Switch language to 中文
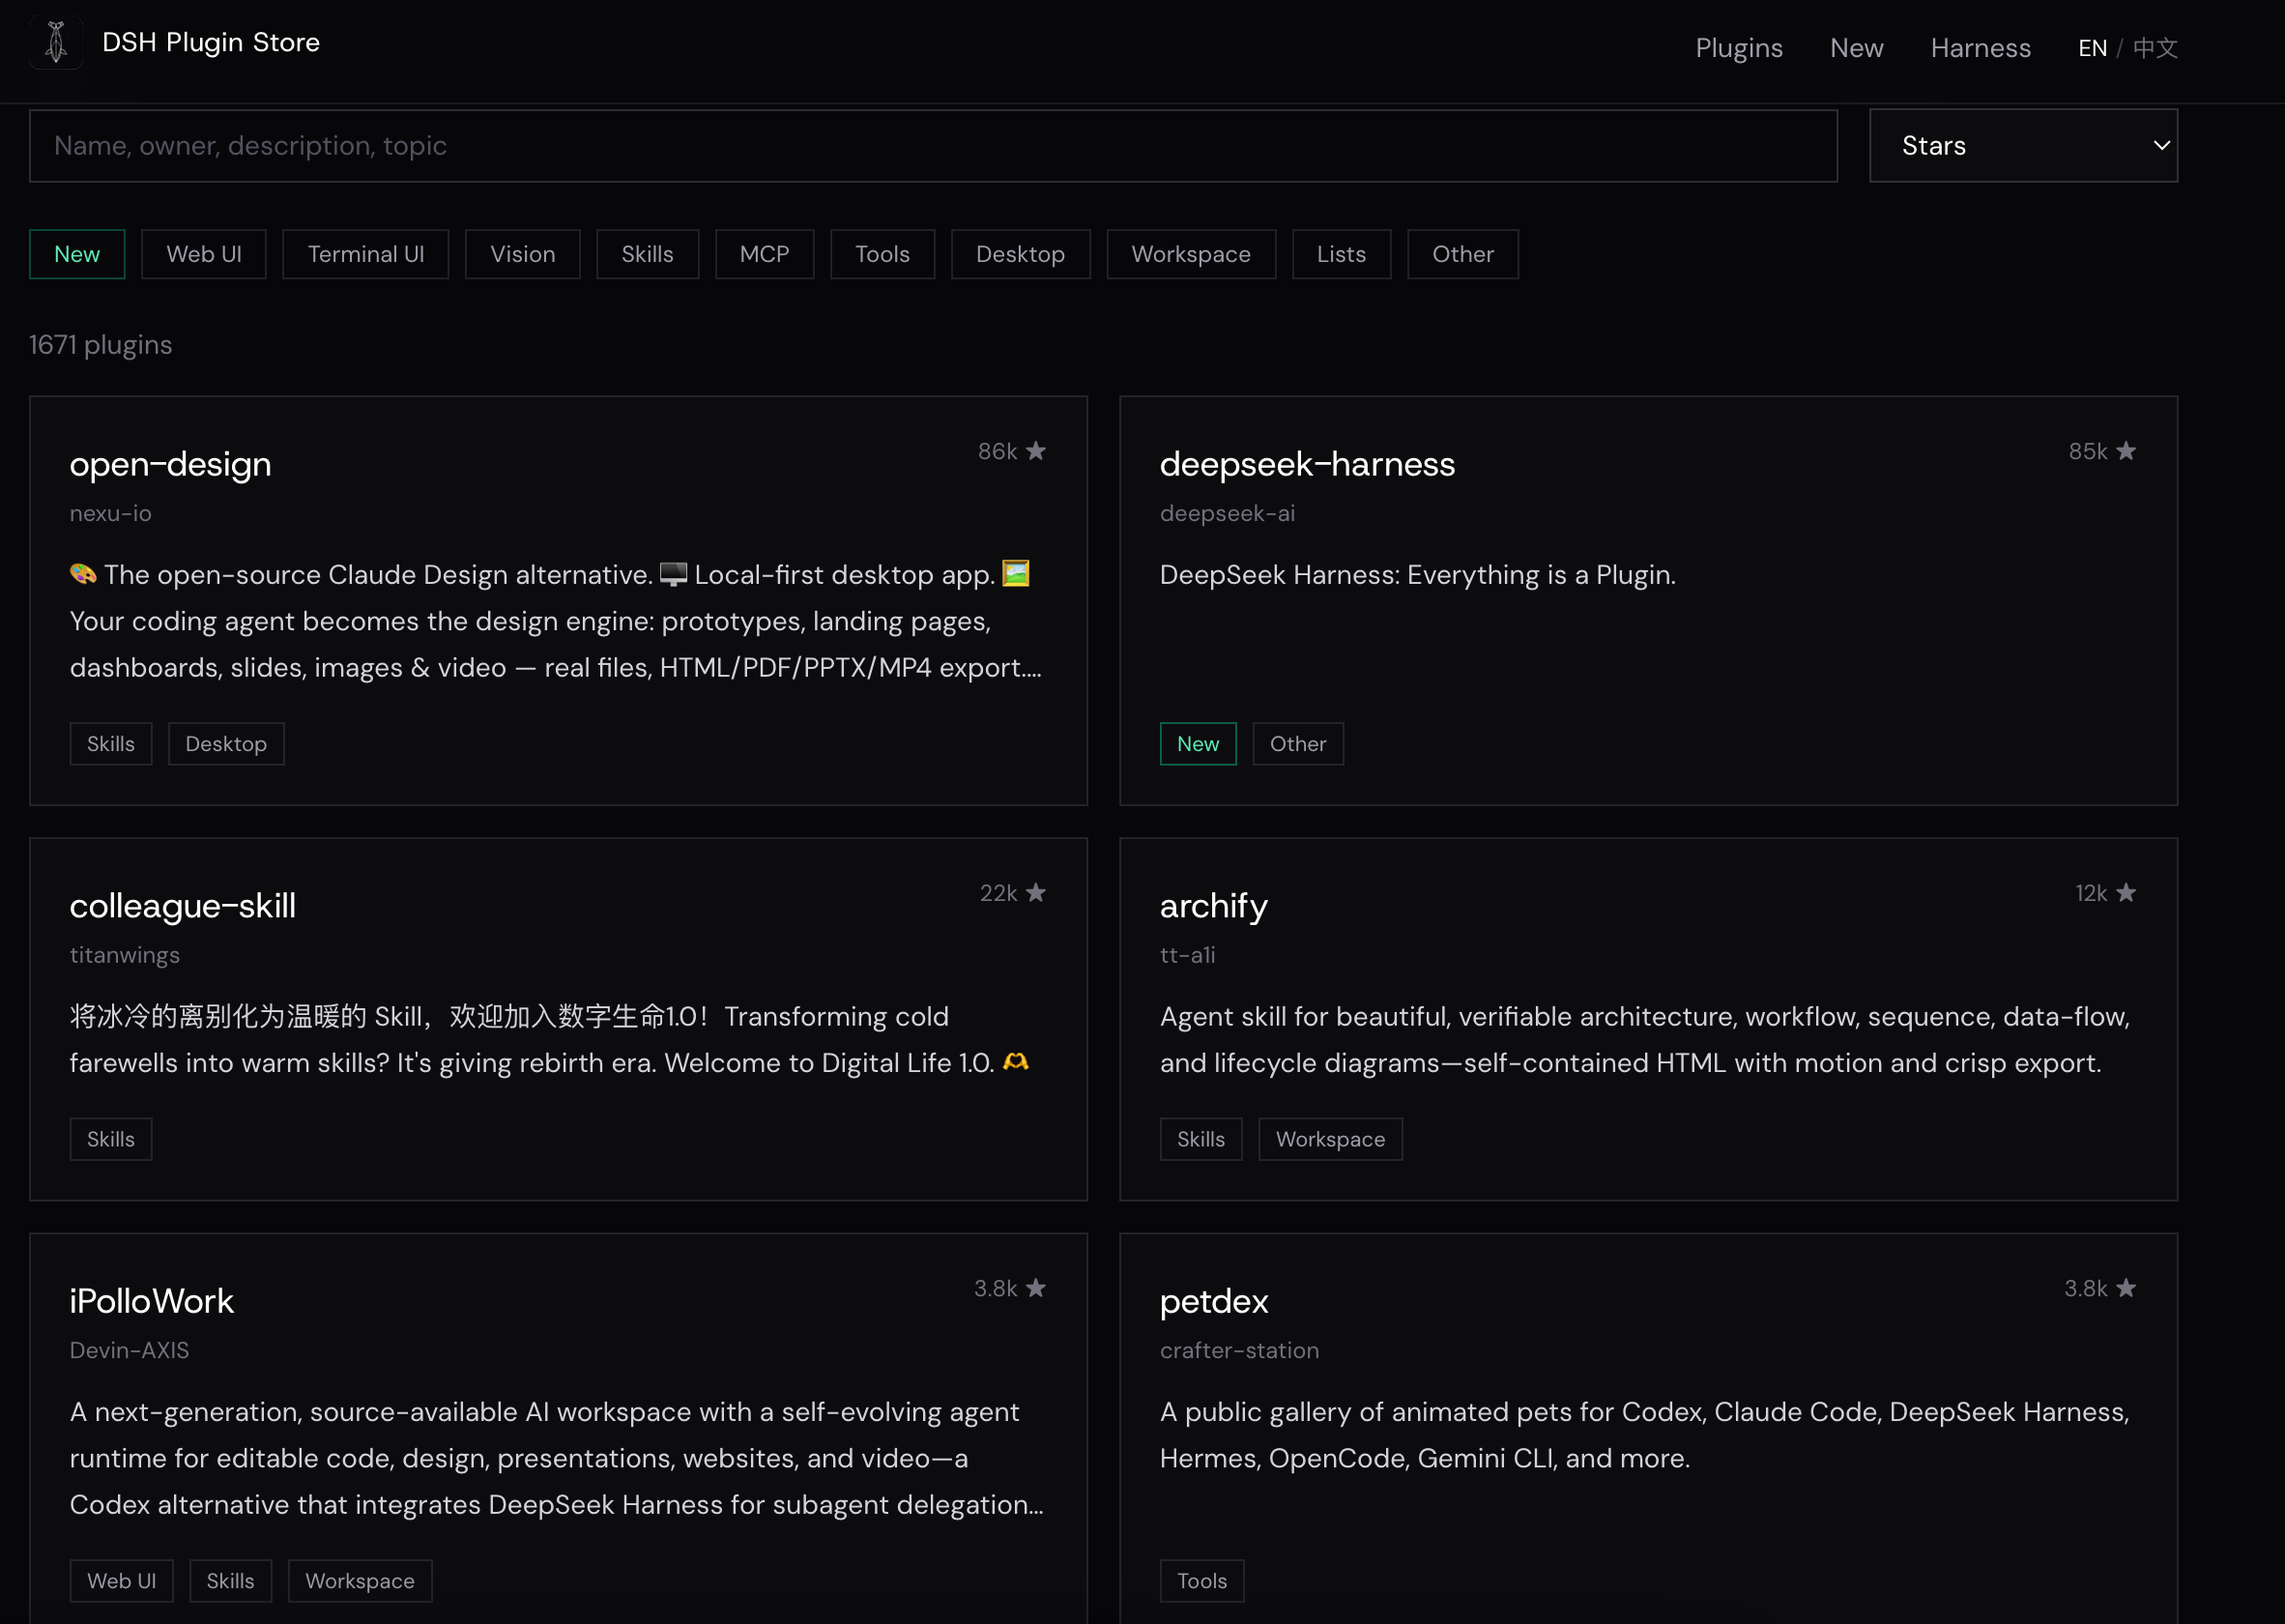Viewport: 2285px width, 1624px height. tap(2155, 48)
